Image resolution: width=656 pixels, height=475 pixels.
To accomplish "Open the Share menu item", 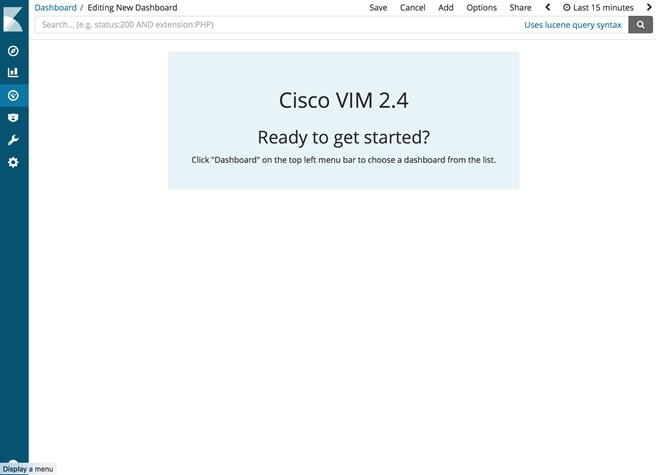I will coord(520,8).
